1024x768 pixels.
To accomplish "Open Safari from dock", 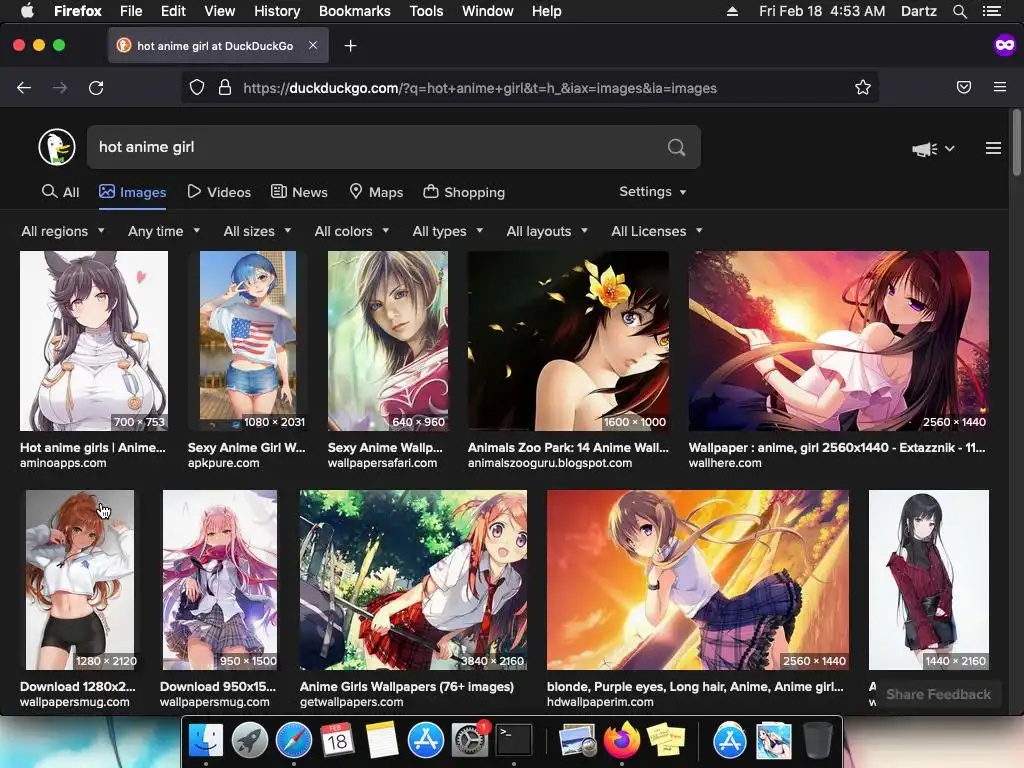I will [294, 741].
